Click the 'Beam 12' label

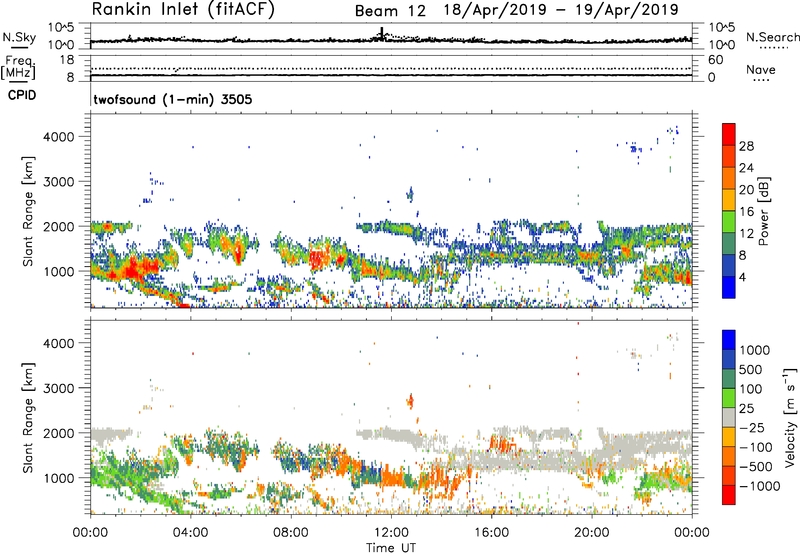coord(390,11)
